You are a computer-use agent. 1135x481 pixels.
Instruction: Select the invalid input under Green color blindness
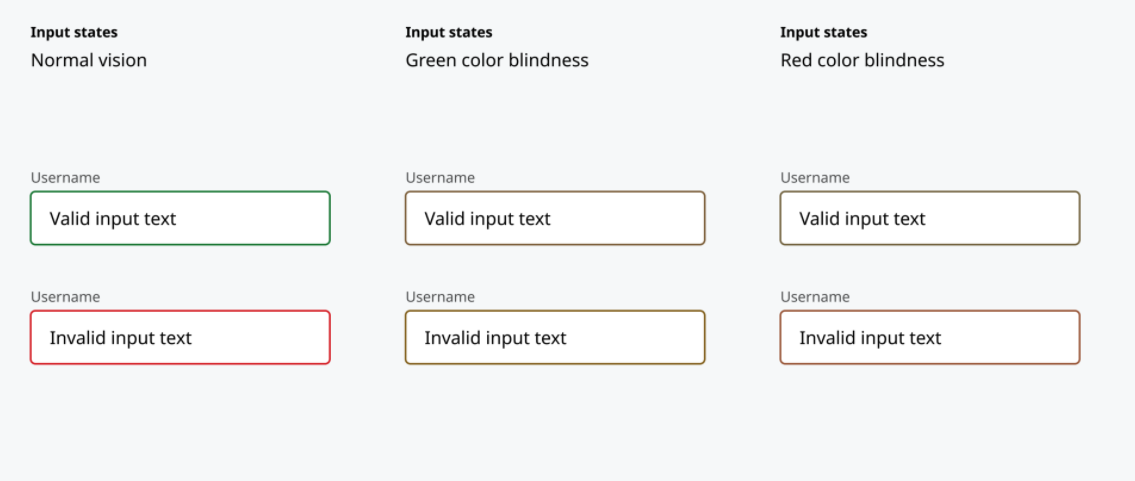(x=555, y=337)
